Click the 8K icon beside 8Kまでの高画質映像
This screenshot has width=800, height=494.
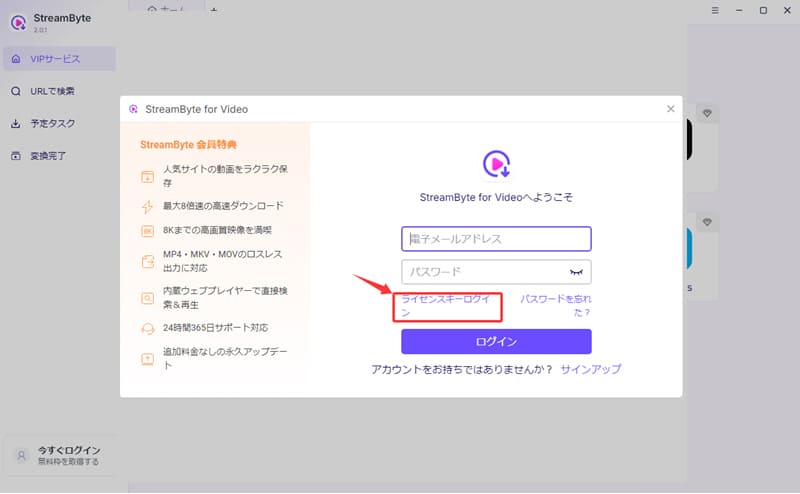click(x=147, y=232)
